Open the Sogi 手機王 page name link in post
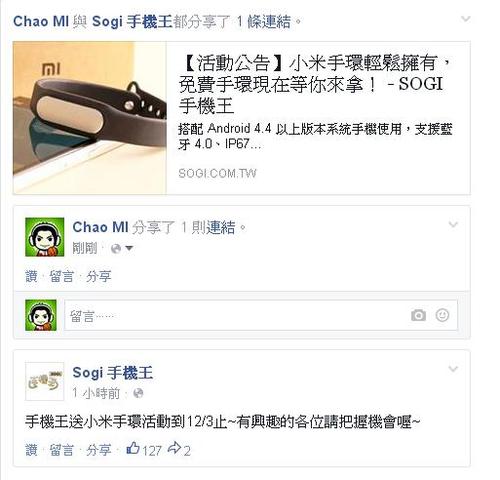 coord(113,373)
